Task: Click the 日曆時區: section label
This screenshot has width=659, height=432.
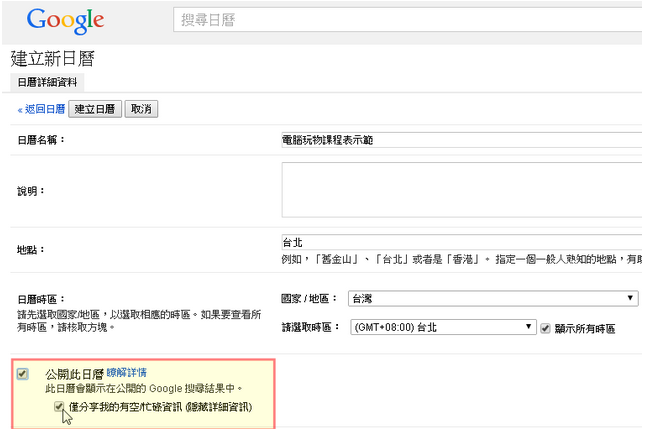Action: (41, 299)
